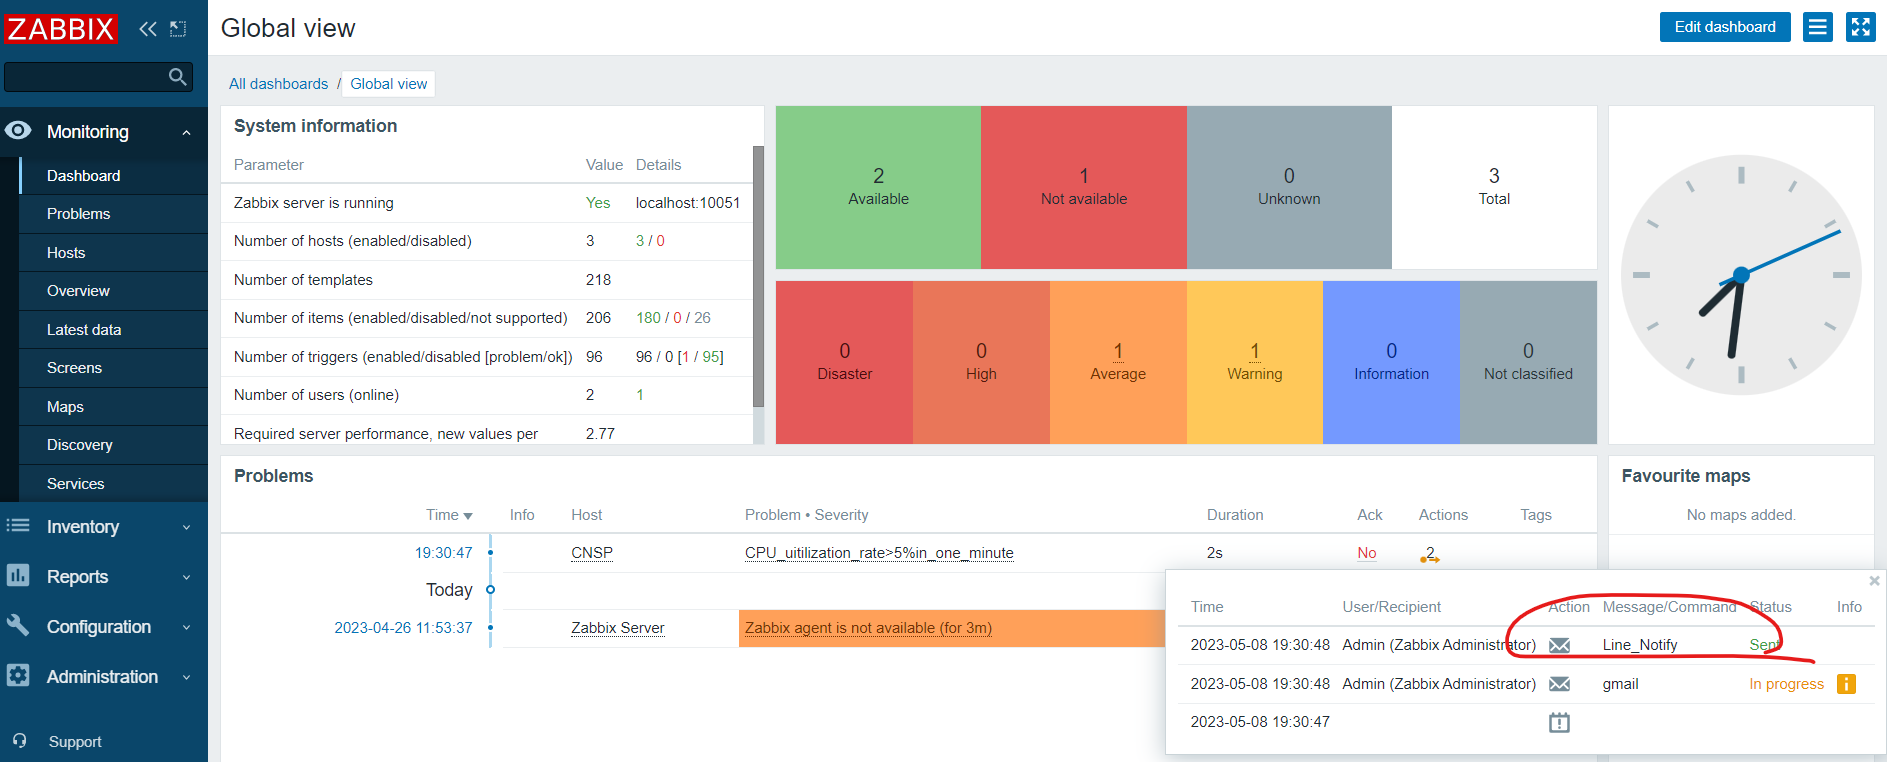Viewport: 1887px width, 762px height.
Task: Open the Zabbix agent not available problem
Action: [x=868, y=628]
